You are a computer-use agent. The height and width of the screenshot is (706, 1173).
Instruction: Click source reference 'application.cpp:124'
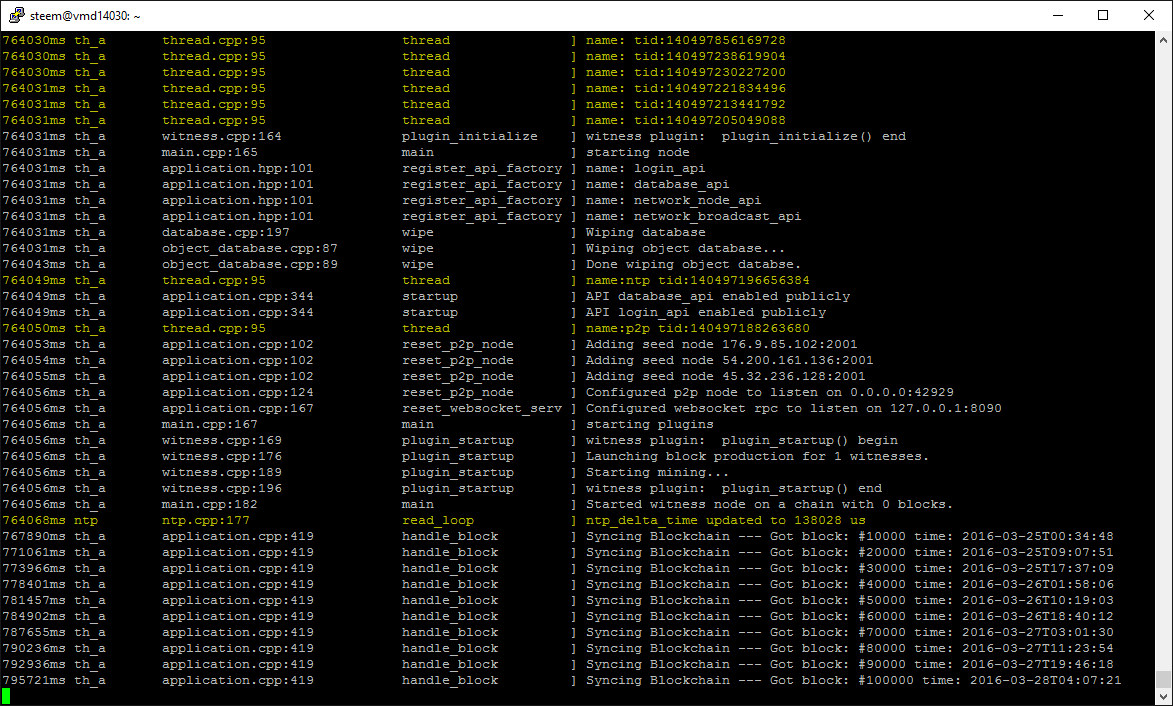point(238,393)
